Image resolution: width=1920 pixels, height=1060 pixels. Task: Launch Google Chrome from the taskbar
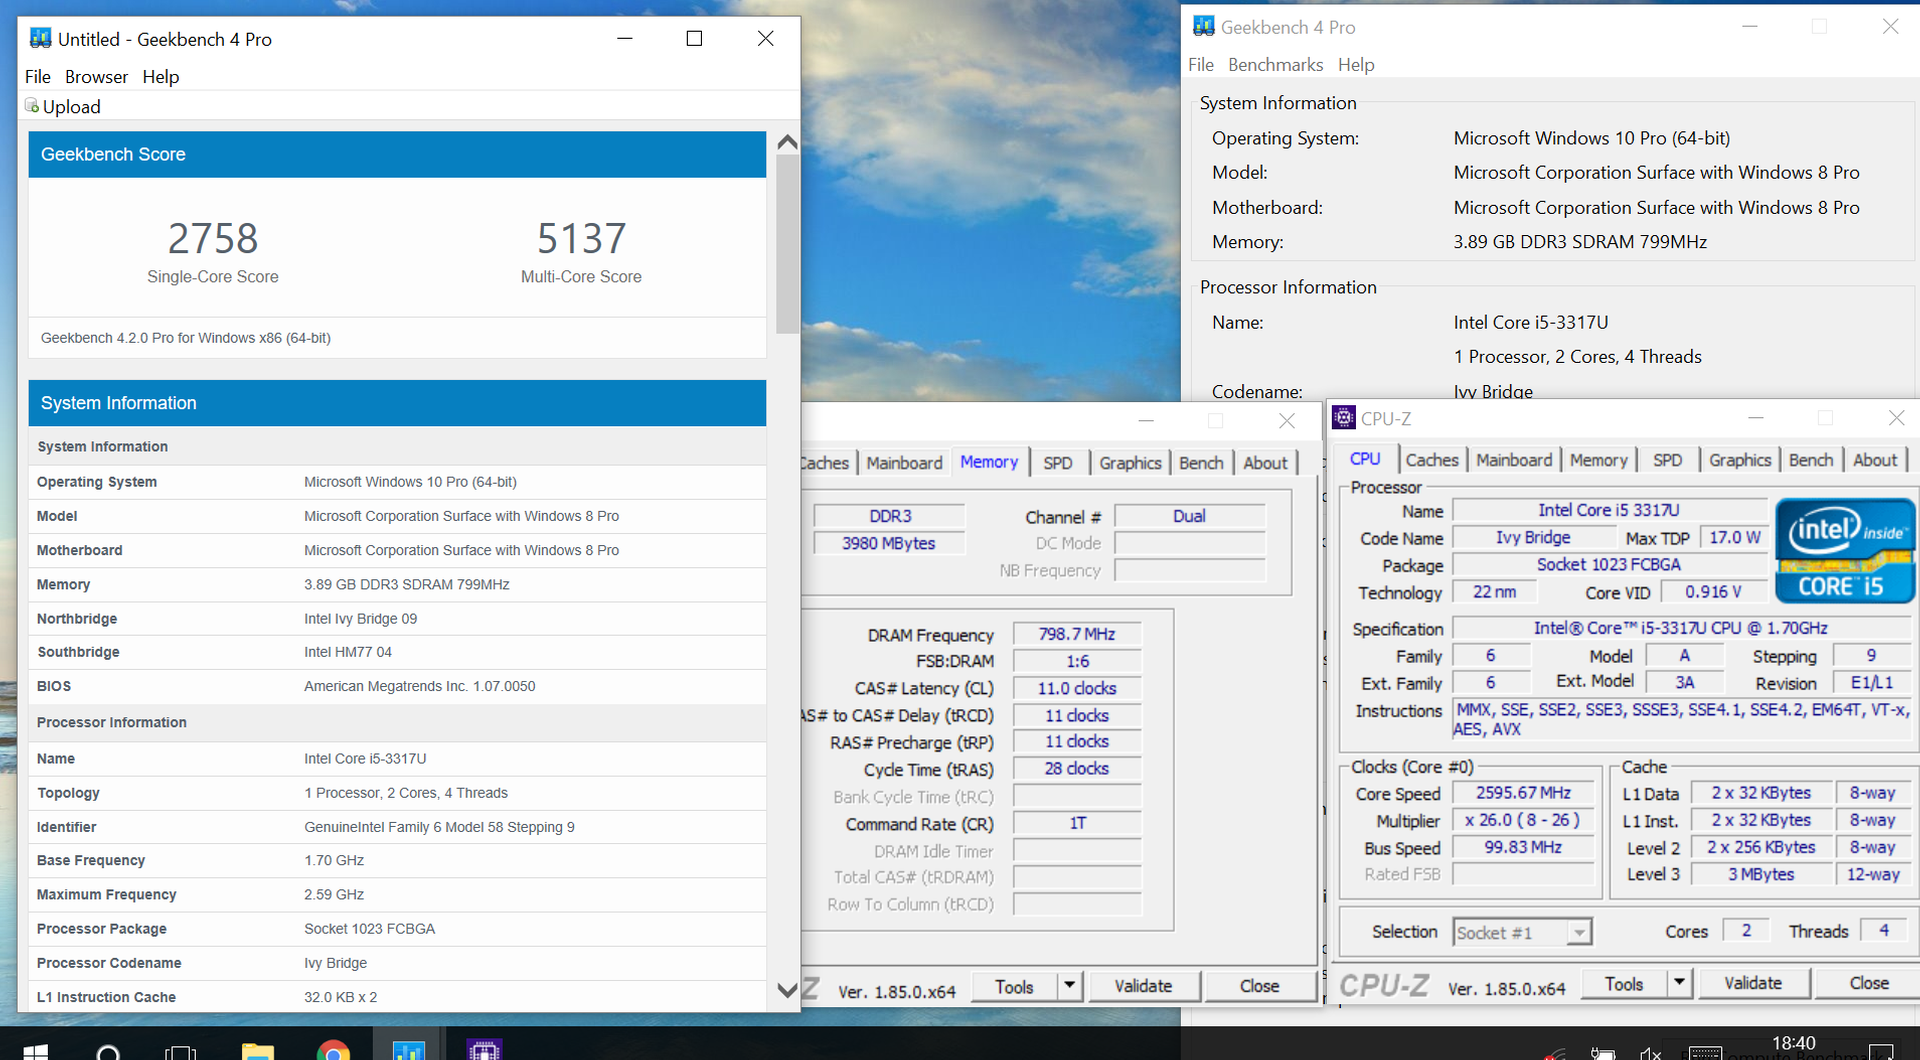pyautogui.click(x=333, y=1050)
